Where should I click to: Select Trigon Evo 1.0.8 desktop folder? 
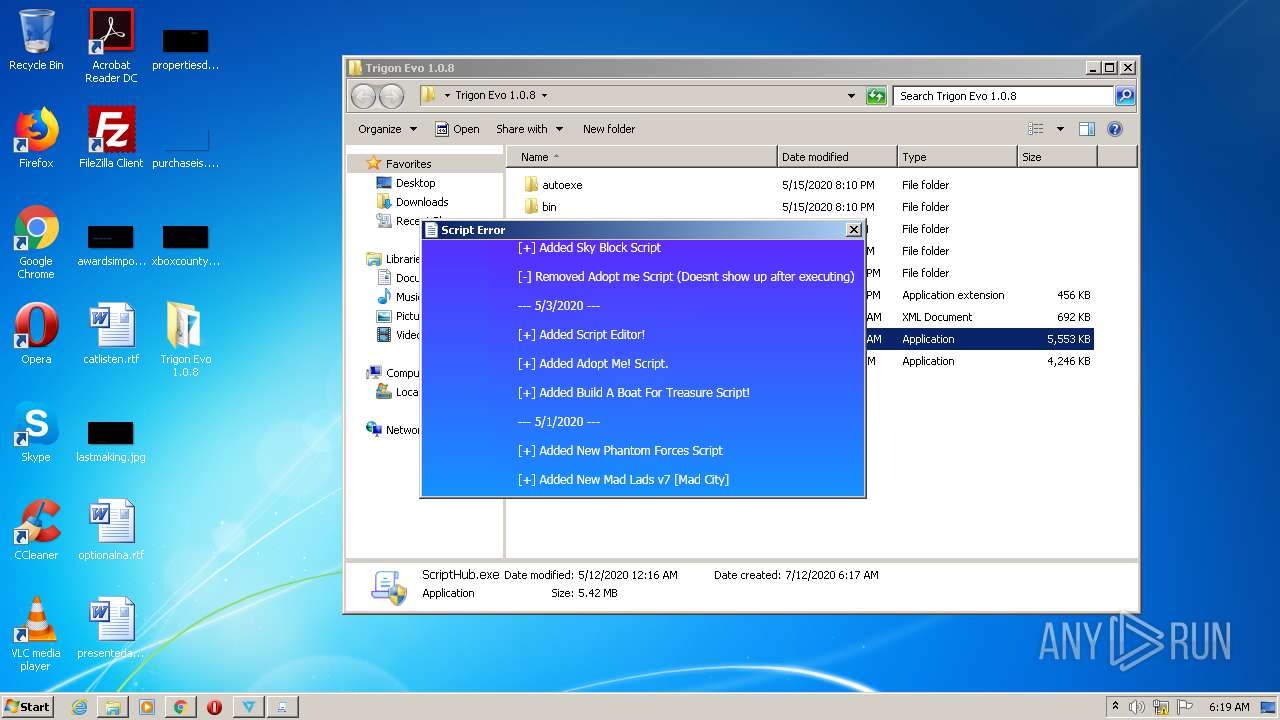pos(186,340)
